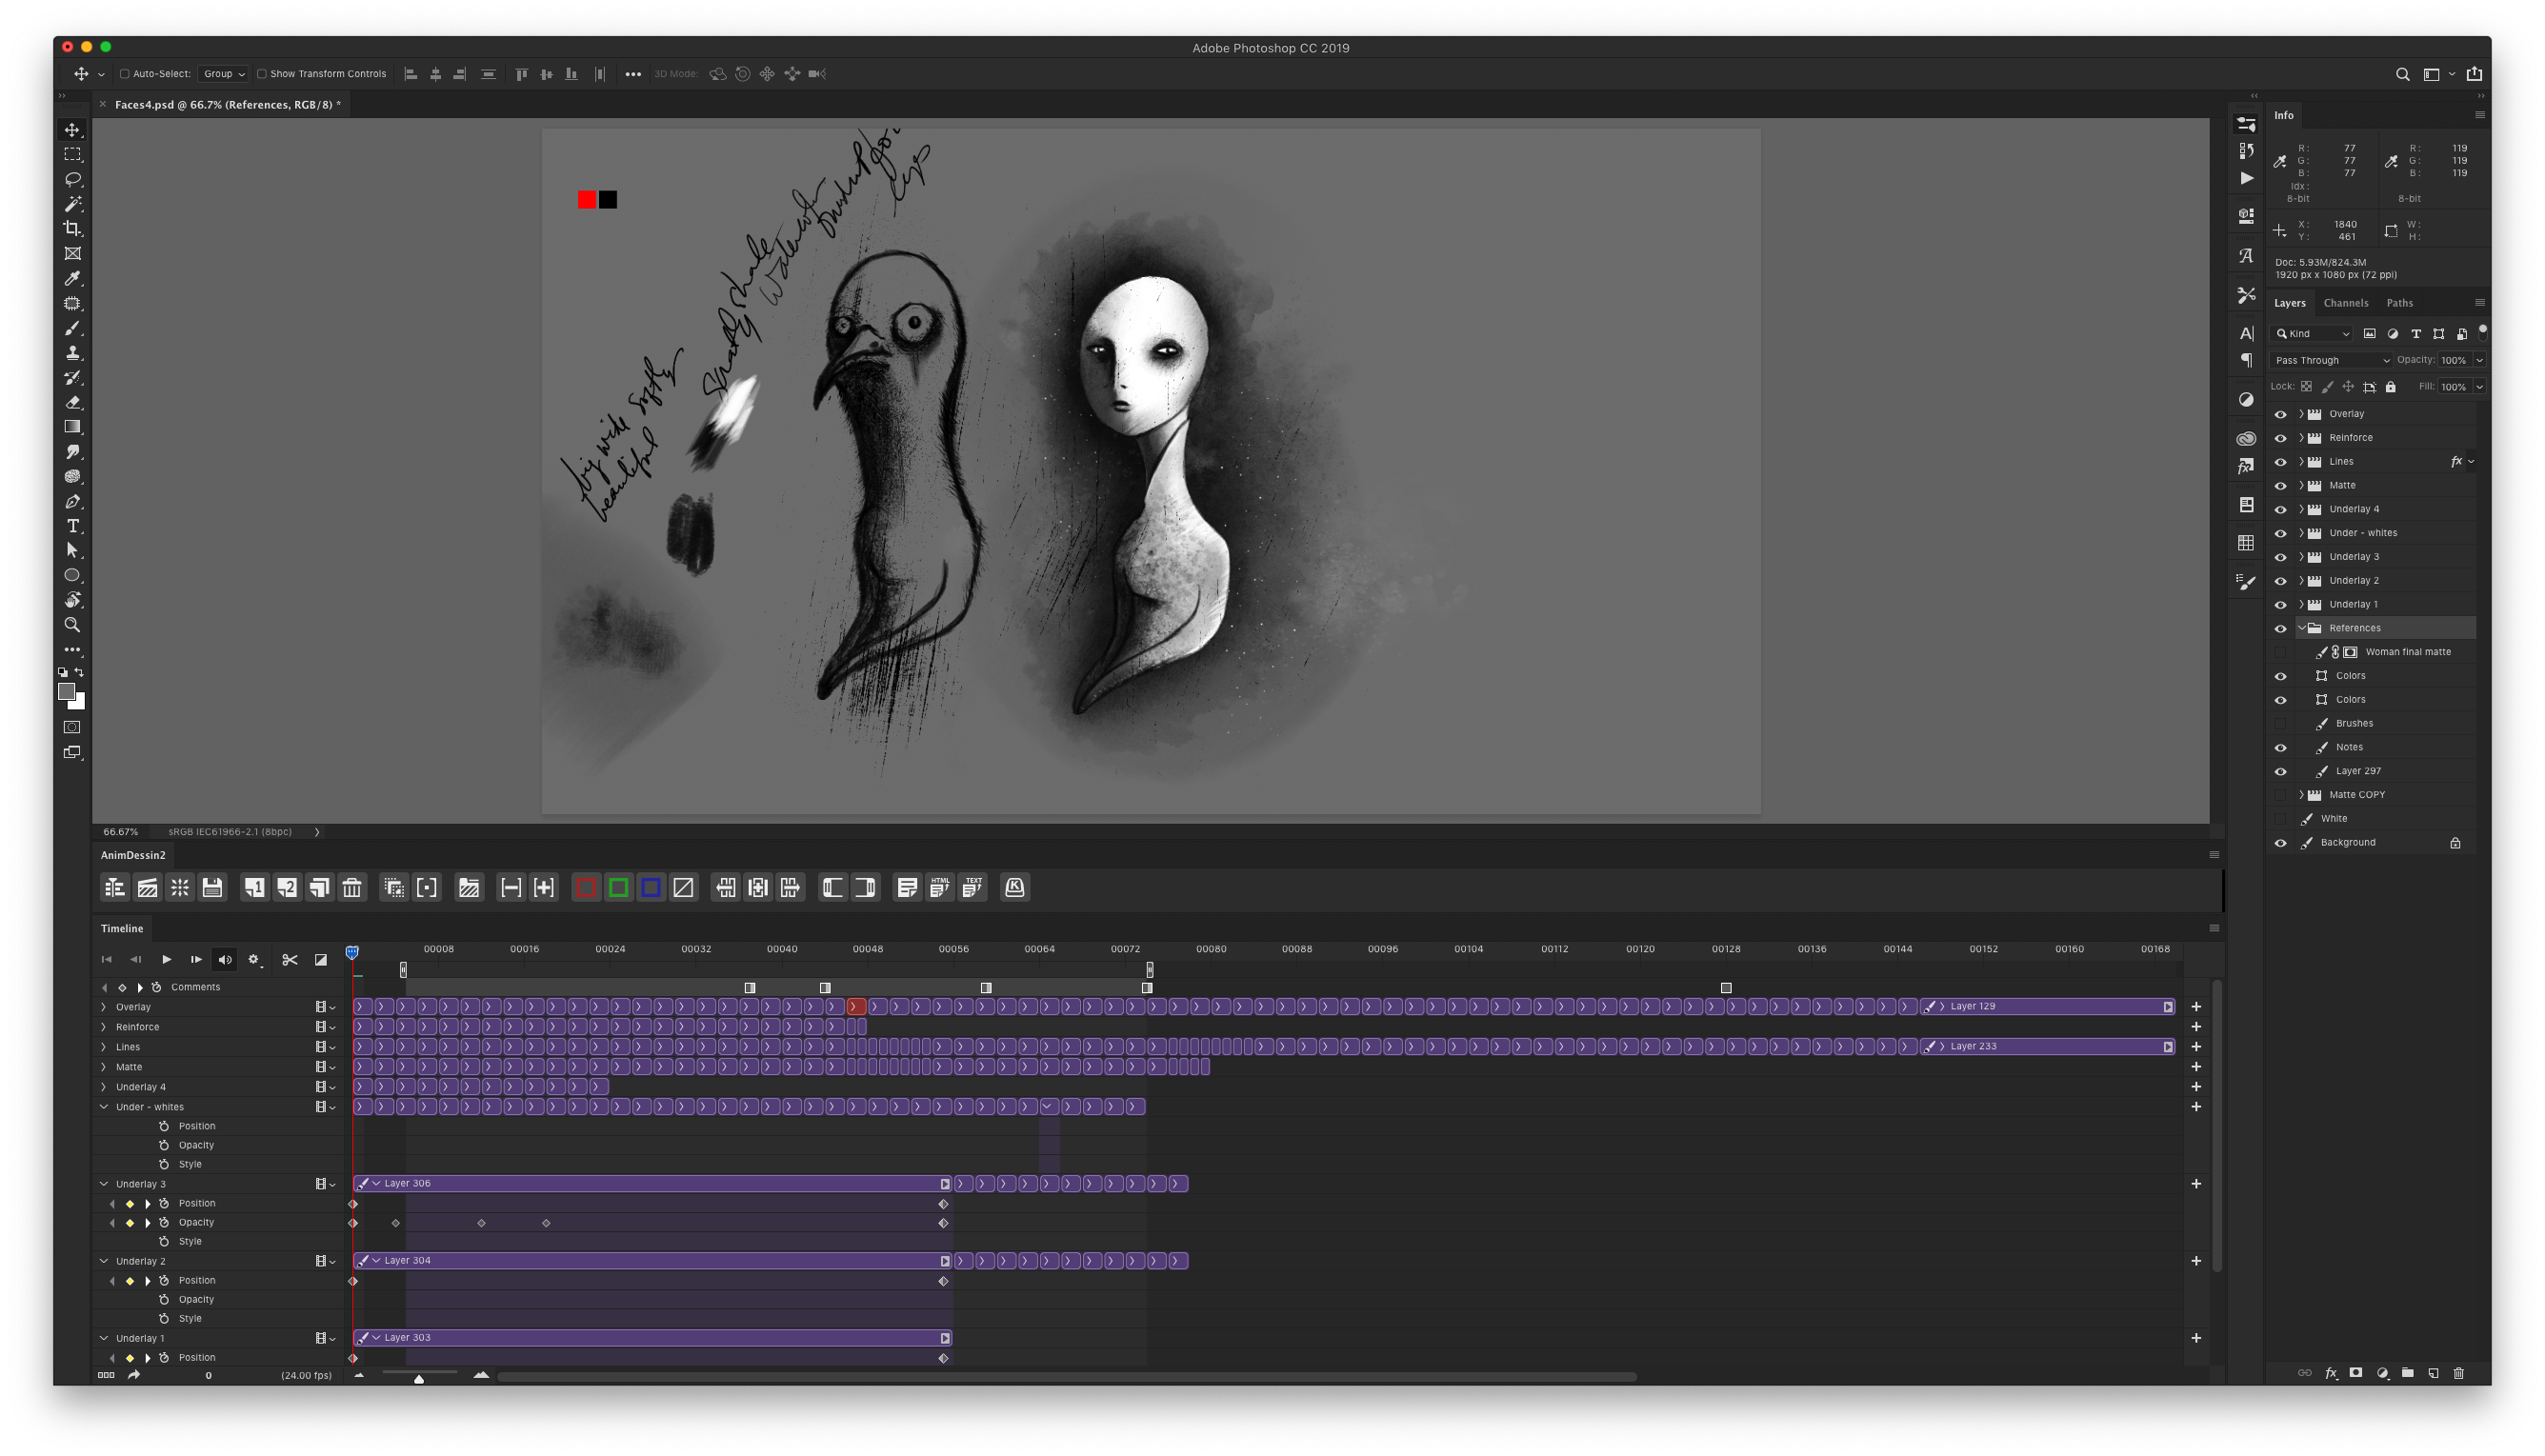Select the Ellipse shape tool
Viewport: 2545px width, 1456px height.
pos(72,575)
